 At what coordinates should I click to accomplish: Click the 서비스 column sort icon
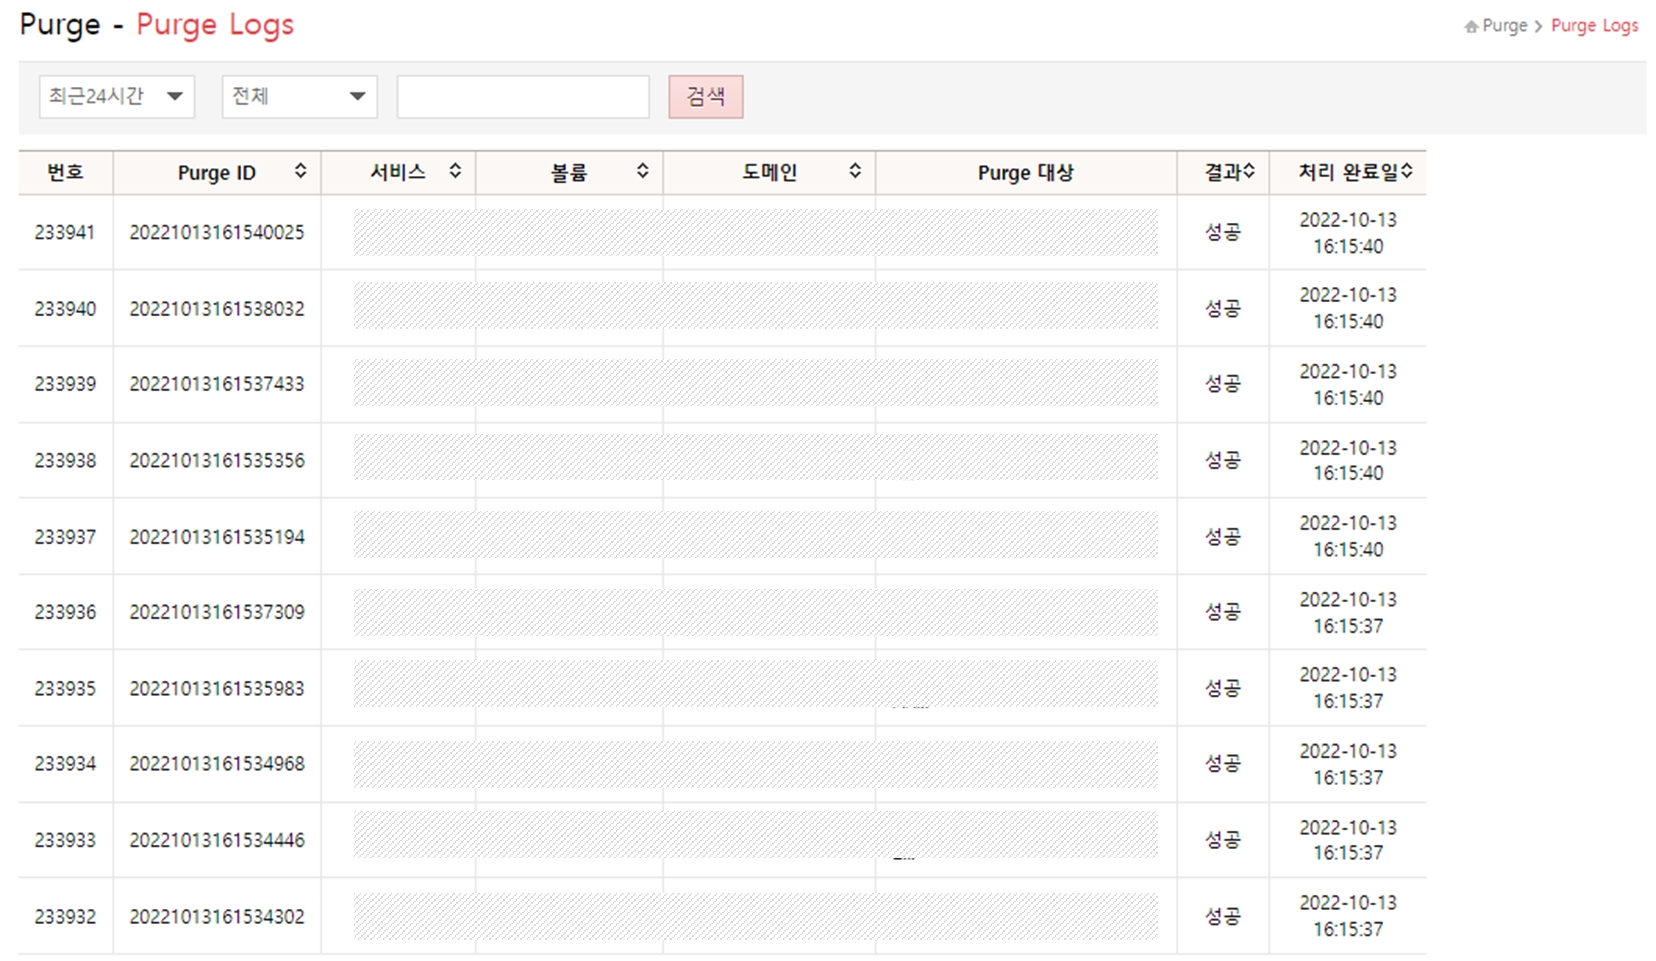tap(455, 171)
